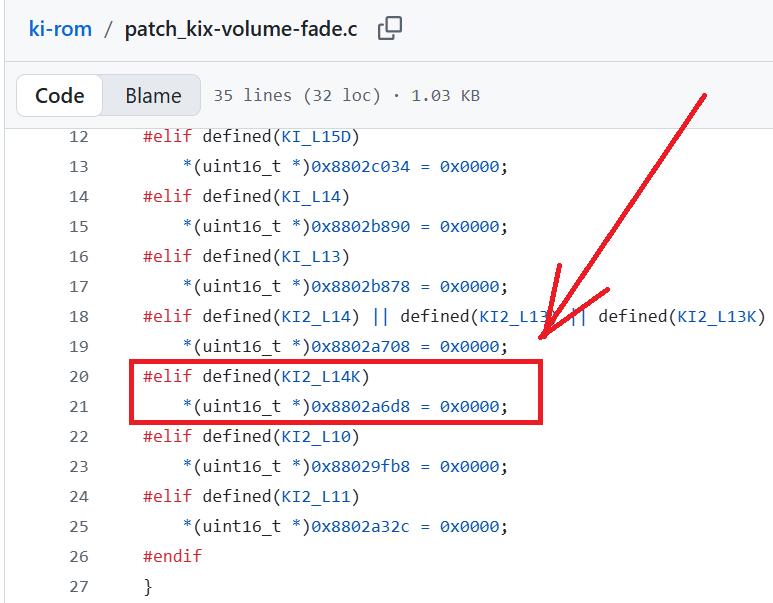The height and width of the screenshot is (603, 773).
Task: Click line number 22
Action: 78,437
